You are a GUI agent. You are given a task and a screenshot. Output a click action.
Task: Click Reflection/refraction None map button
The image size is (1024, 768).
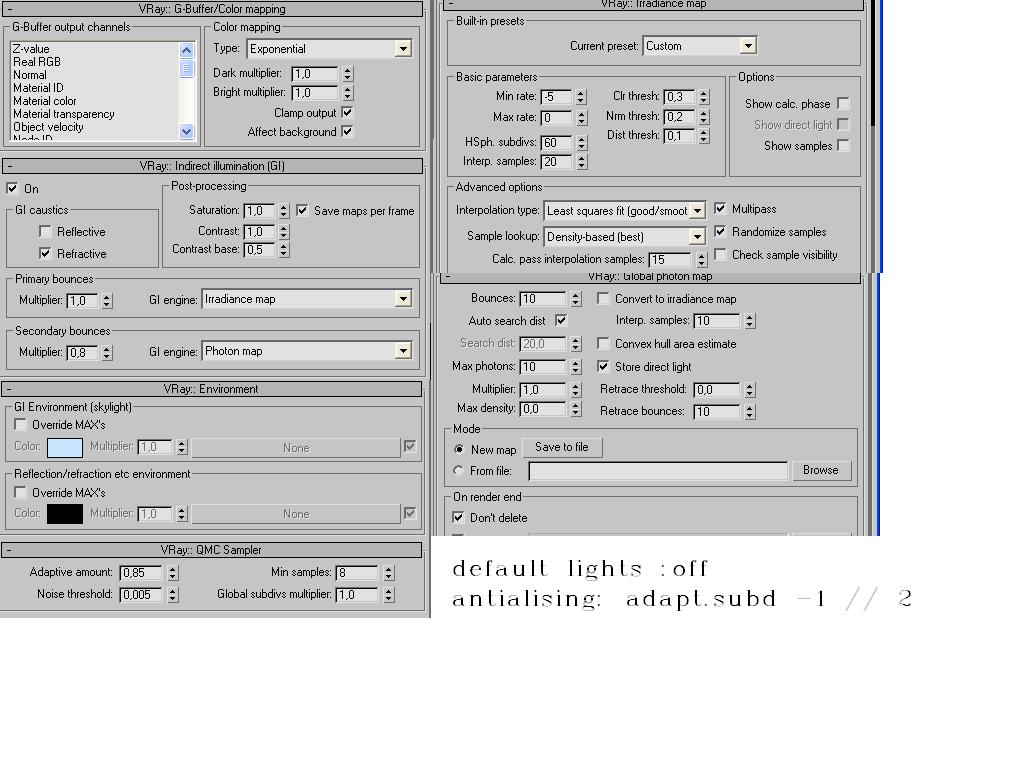coord(296,514)
